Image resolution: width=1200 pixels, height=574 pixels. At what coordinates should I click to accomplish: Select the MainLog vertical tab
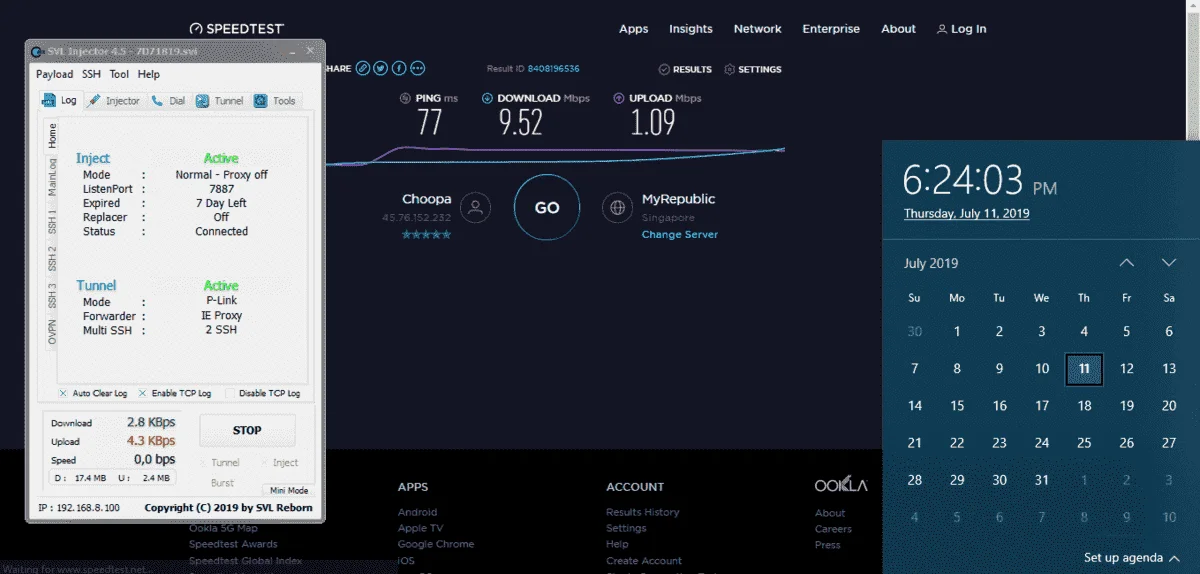(x=53, y=177)
